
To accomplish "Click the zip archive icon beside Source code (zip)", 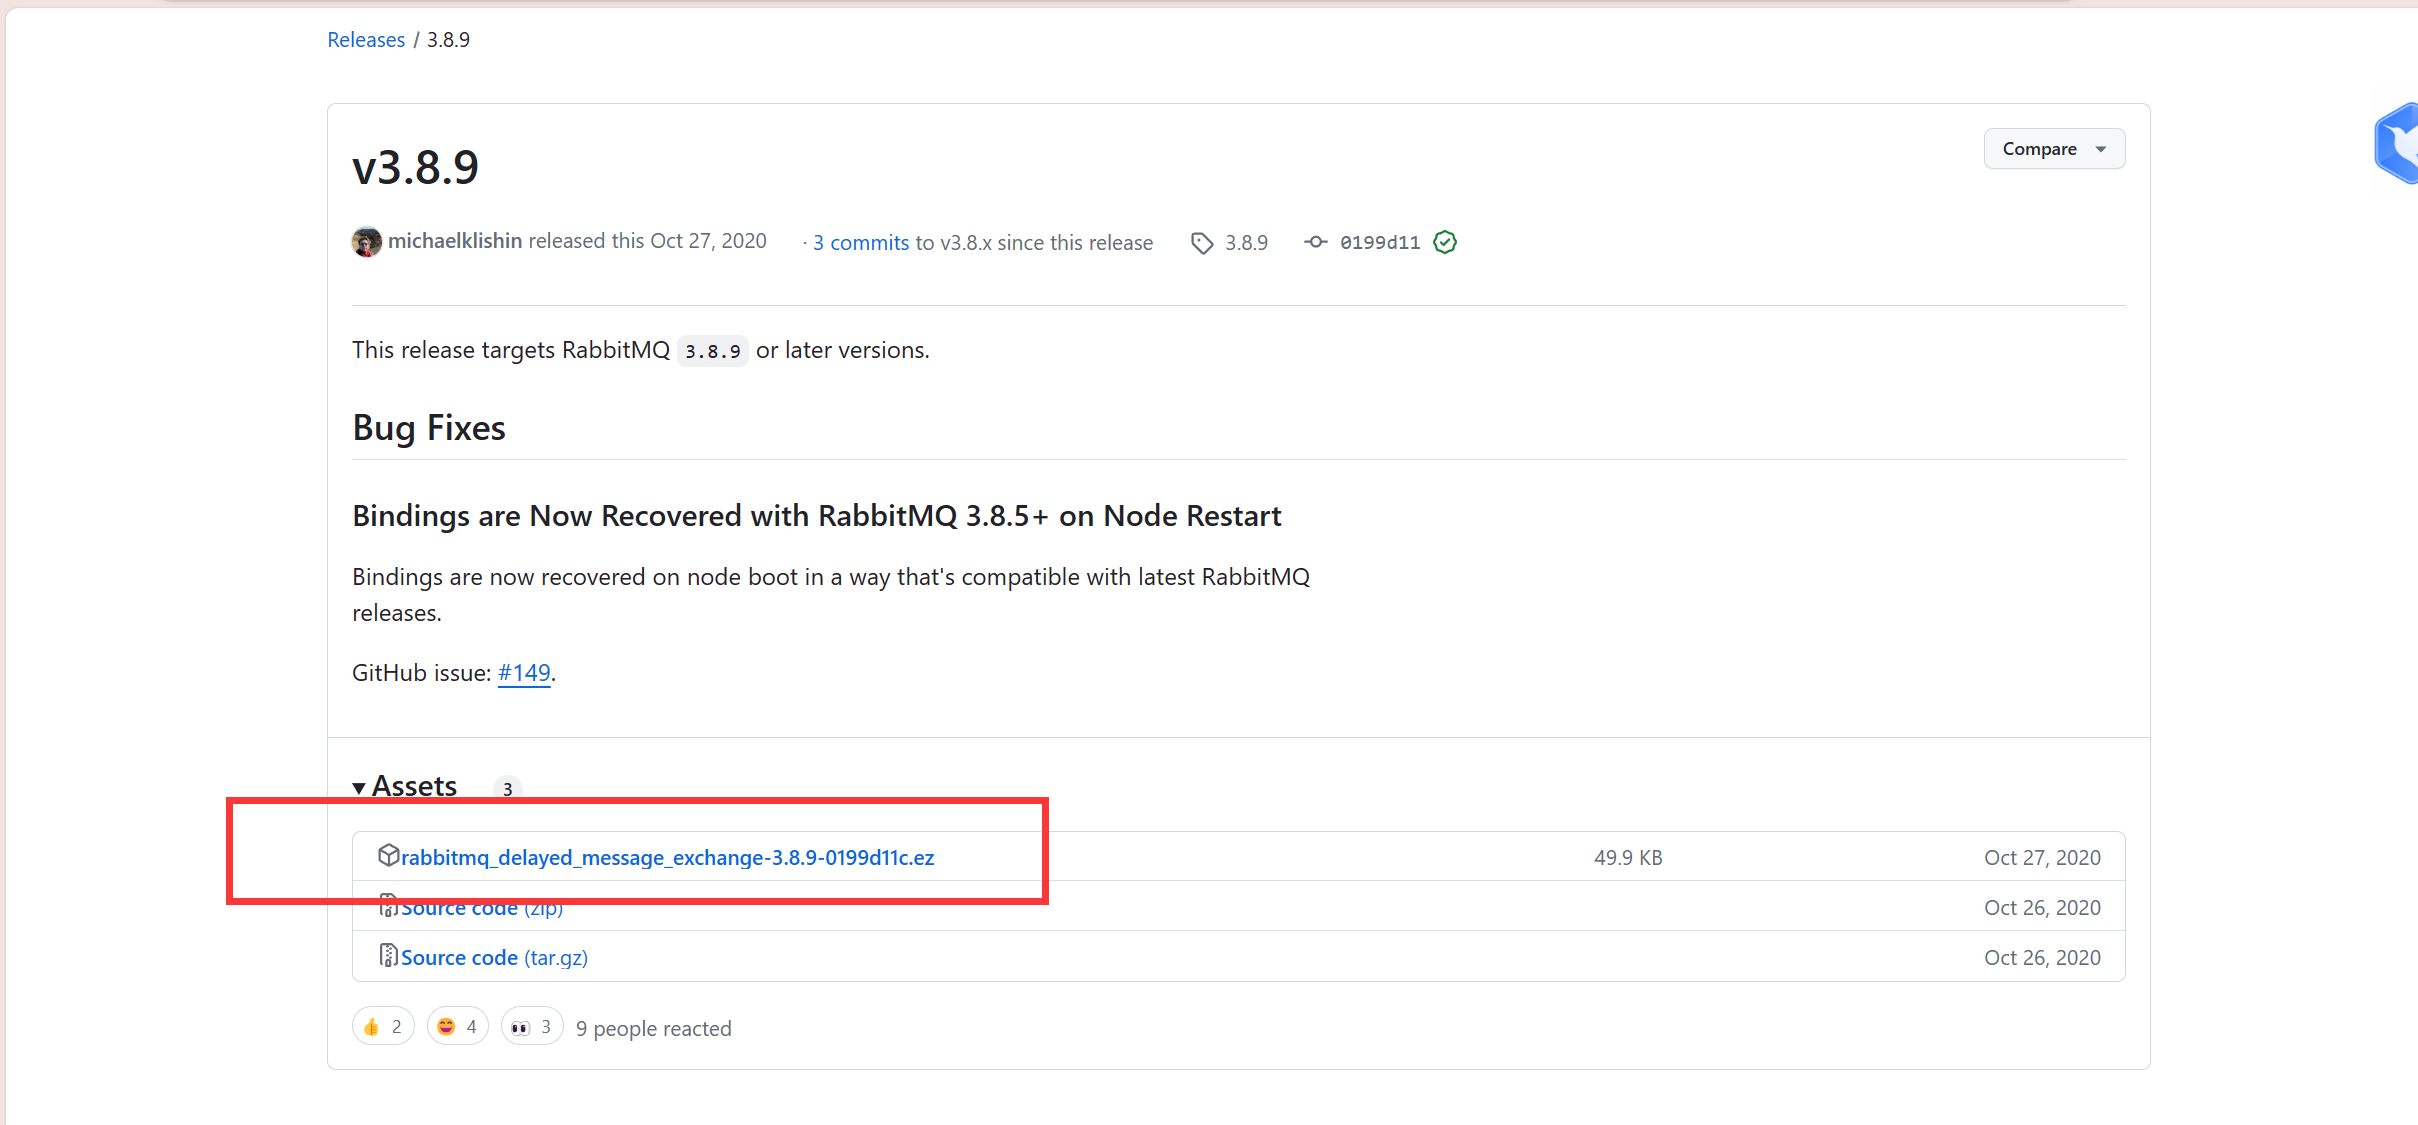I will [x=389, y=905].
